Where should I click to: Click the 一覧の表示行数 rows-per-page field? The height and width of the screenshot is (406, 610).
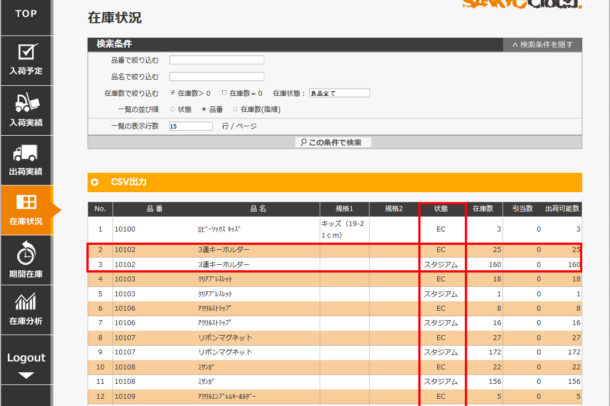pos(190,126)
